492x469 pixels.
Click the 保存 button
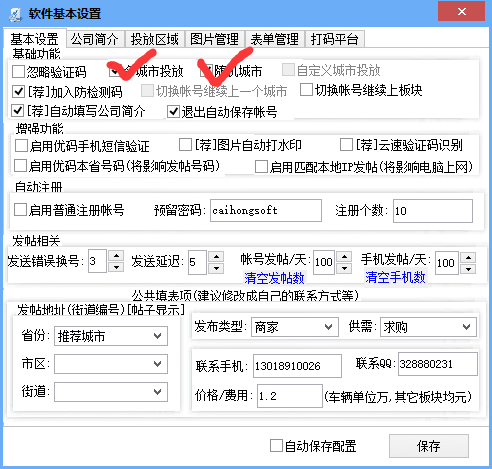(x=429, y=446)
